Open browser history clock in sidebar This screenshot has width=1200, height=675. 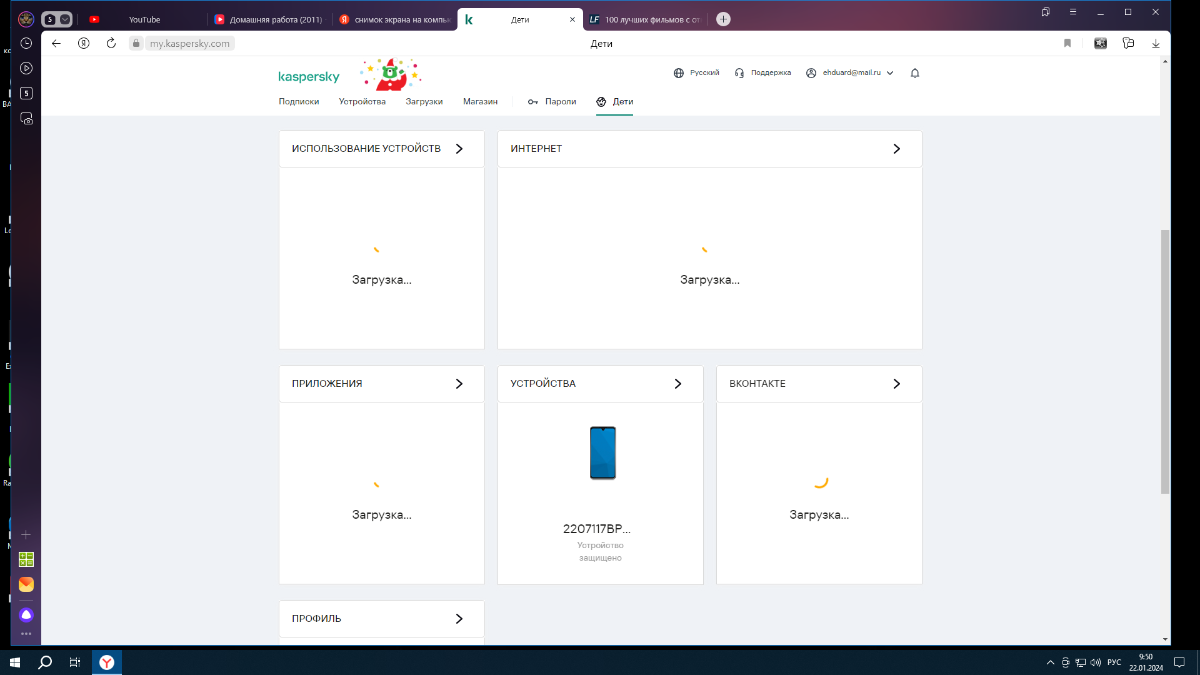coord(26,43)
